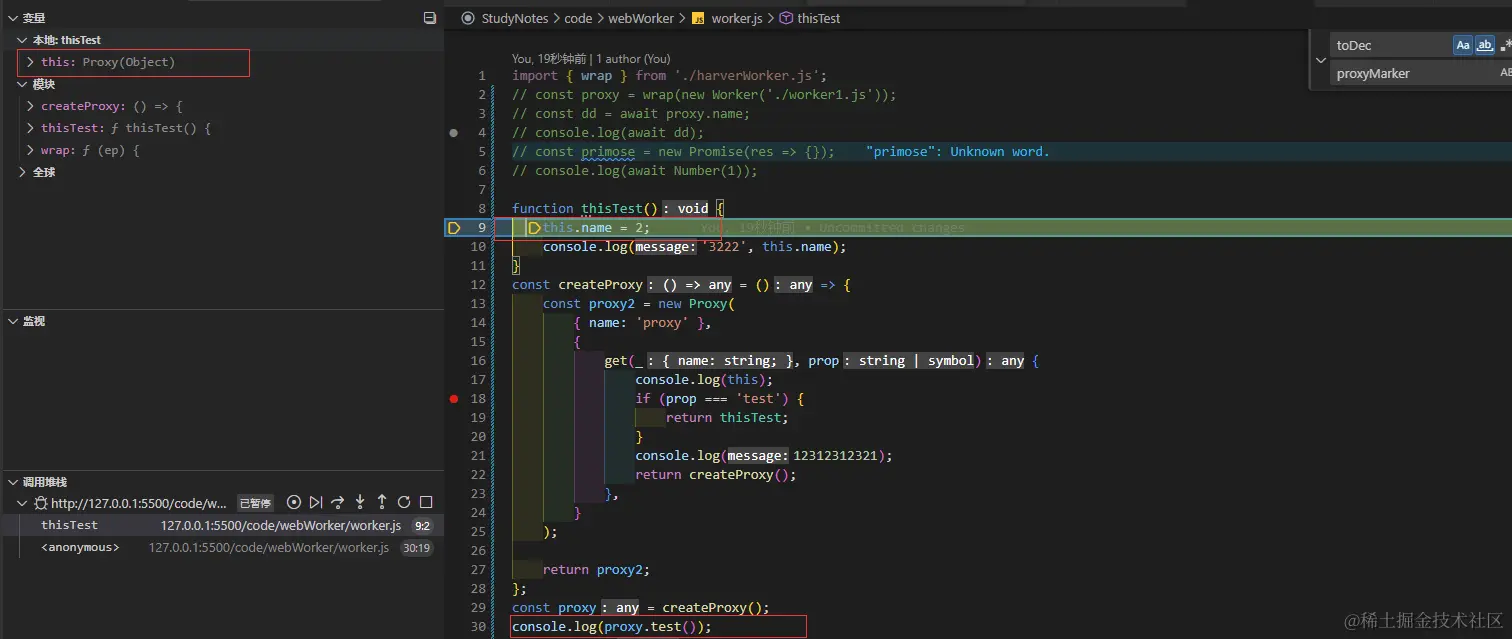
Task: Click the Step Into down-arrow icon
Action: pyautogui.click(x=360, y=503)
